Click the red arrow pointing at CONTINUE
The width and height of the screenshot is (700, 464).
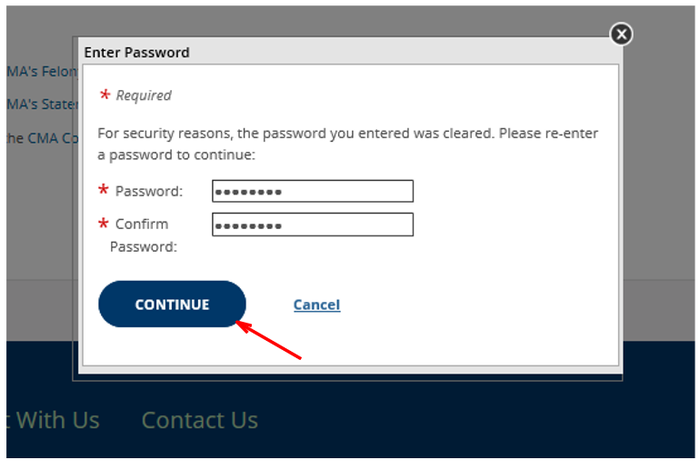(270, 340)
